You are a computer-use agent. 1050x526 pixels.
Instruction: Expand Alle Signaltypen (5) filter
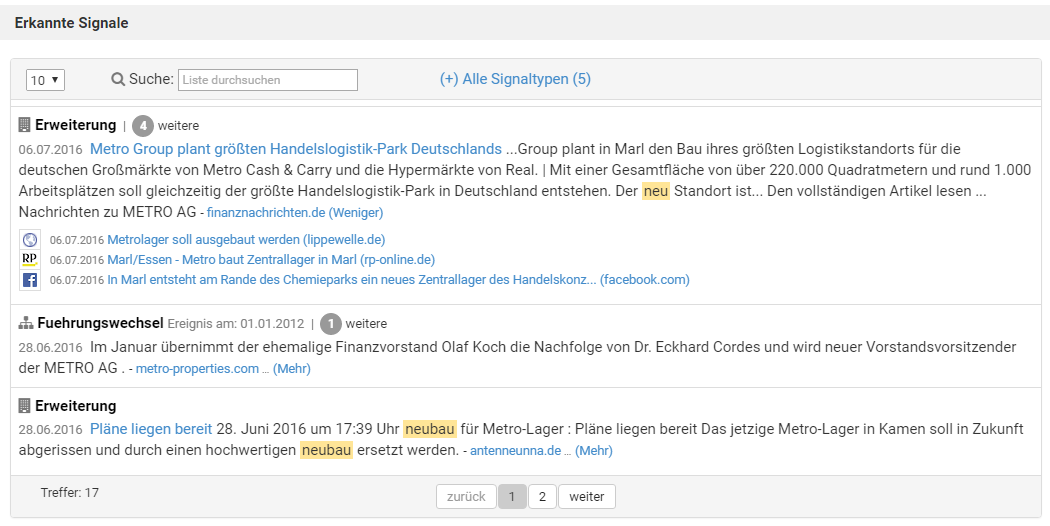[515, 79]
